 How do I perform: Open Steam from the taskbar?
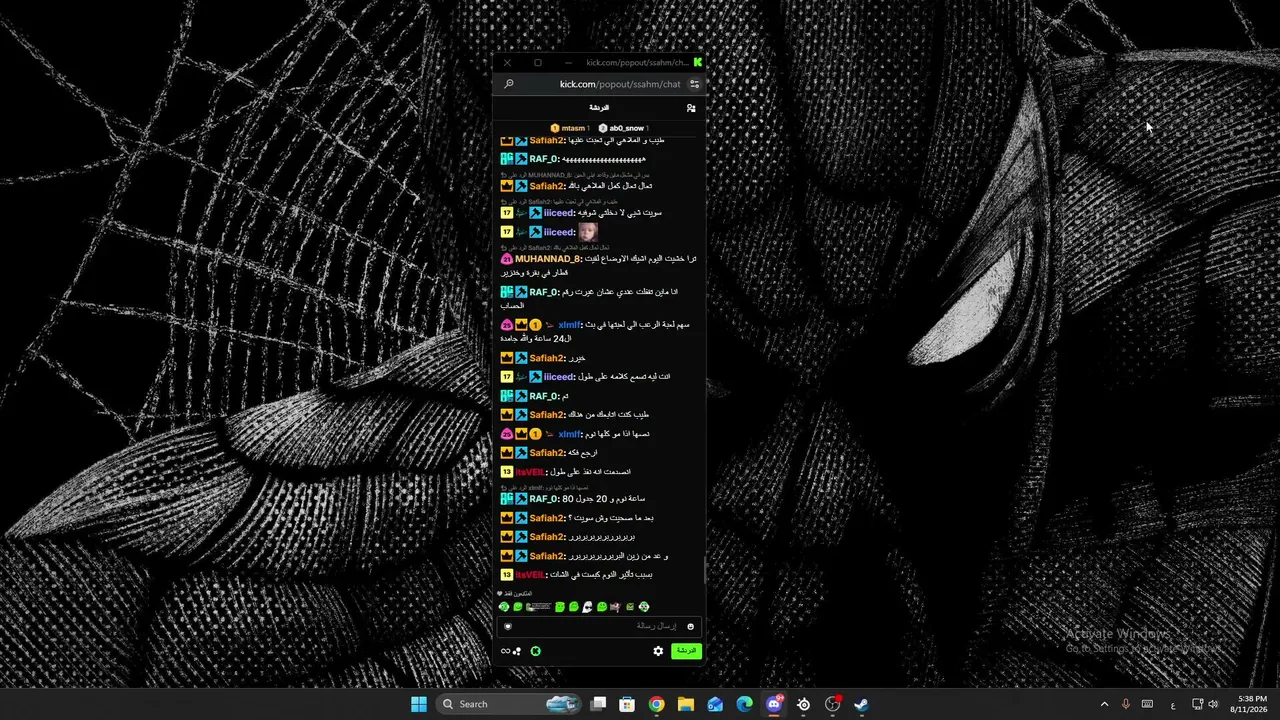pos(861,704)
